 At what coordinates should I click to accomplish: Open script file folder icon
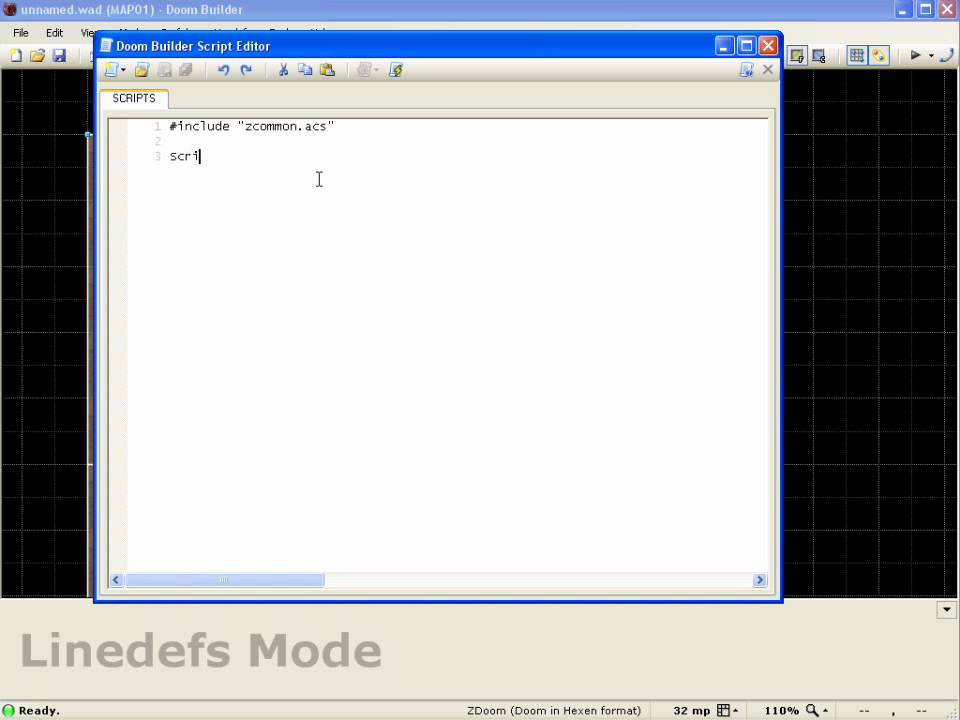pos(142,70)
